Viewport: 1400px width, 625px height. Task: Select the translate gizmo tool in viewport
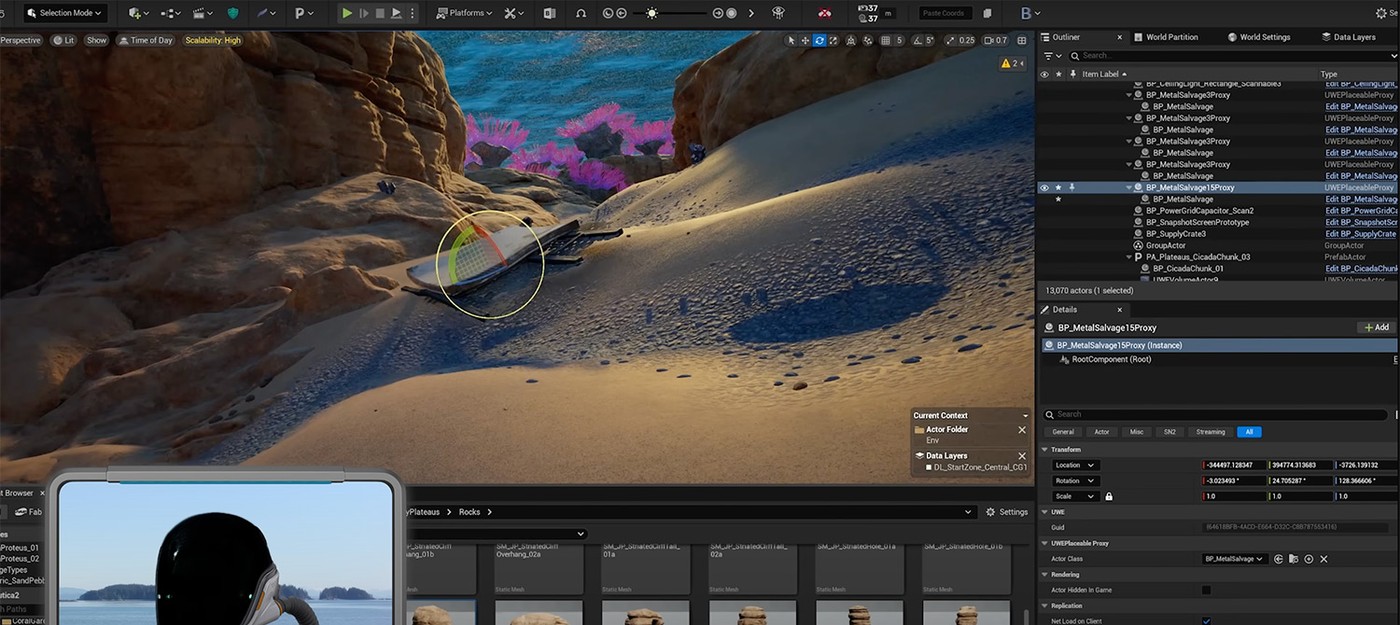[x=805, y=40]
